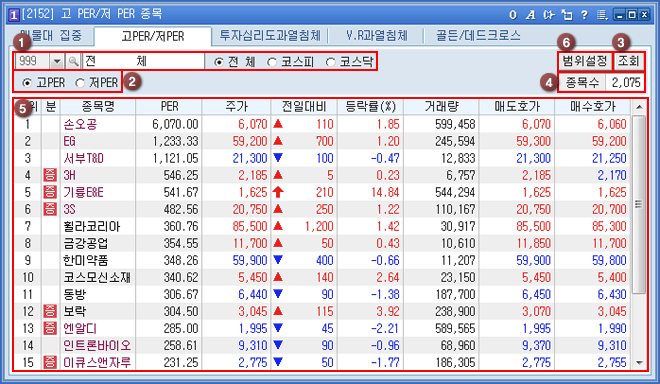Click the 조회 button
Image resolution: width=660 pixels, height=384 pixels.
(628, 61)
